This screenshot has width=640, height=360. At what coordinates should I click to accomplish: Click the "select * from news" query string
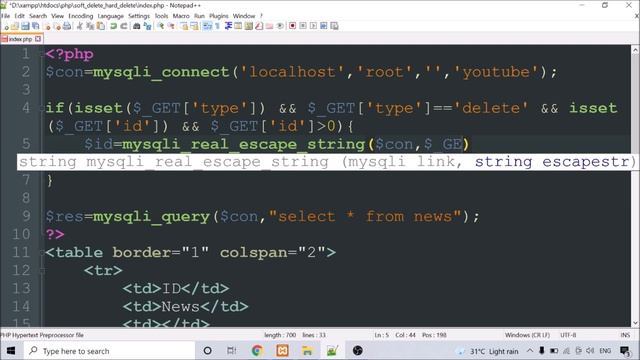(365, 216)
